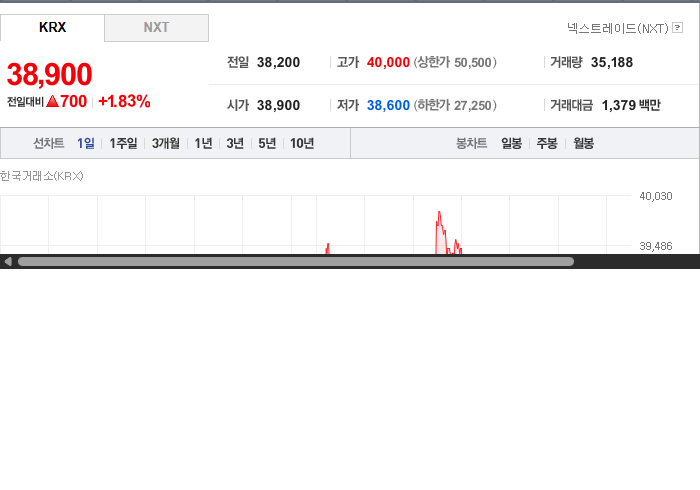Click the change amount 700

(73, 101)
